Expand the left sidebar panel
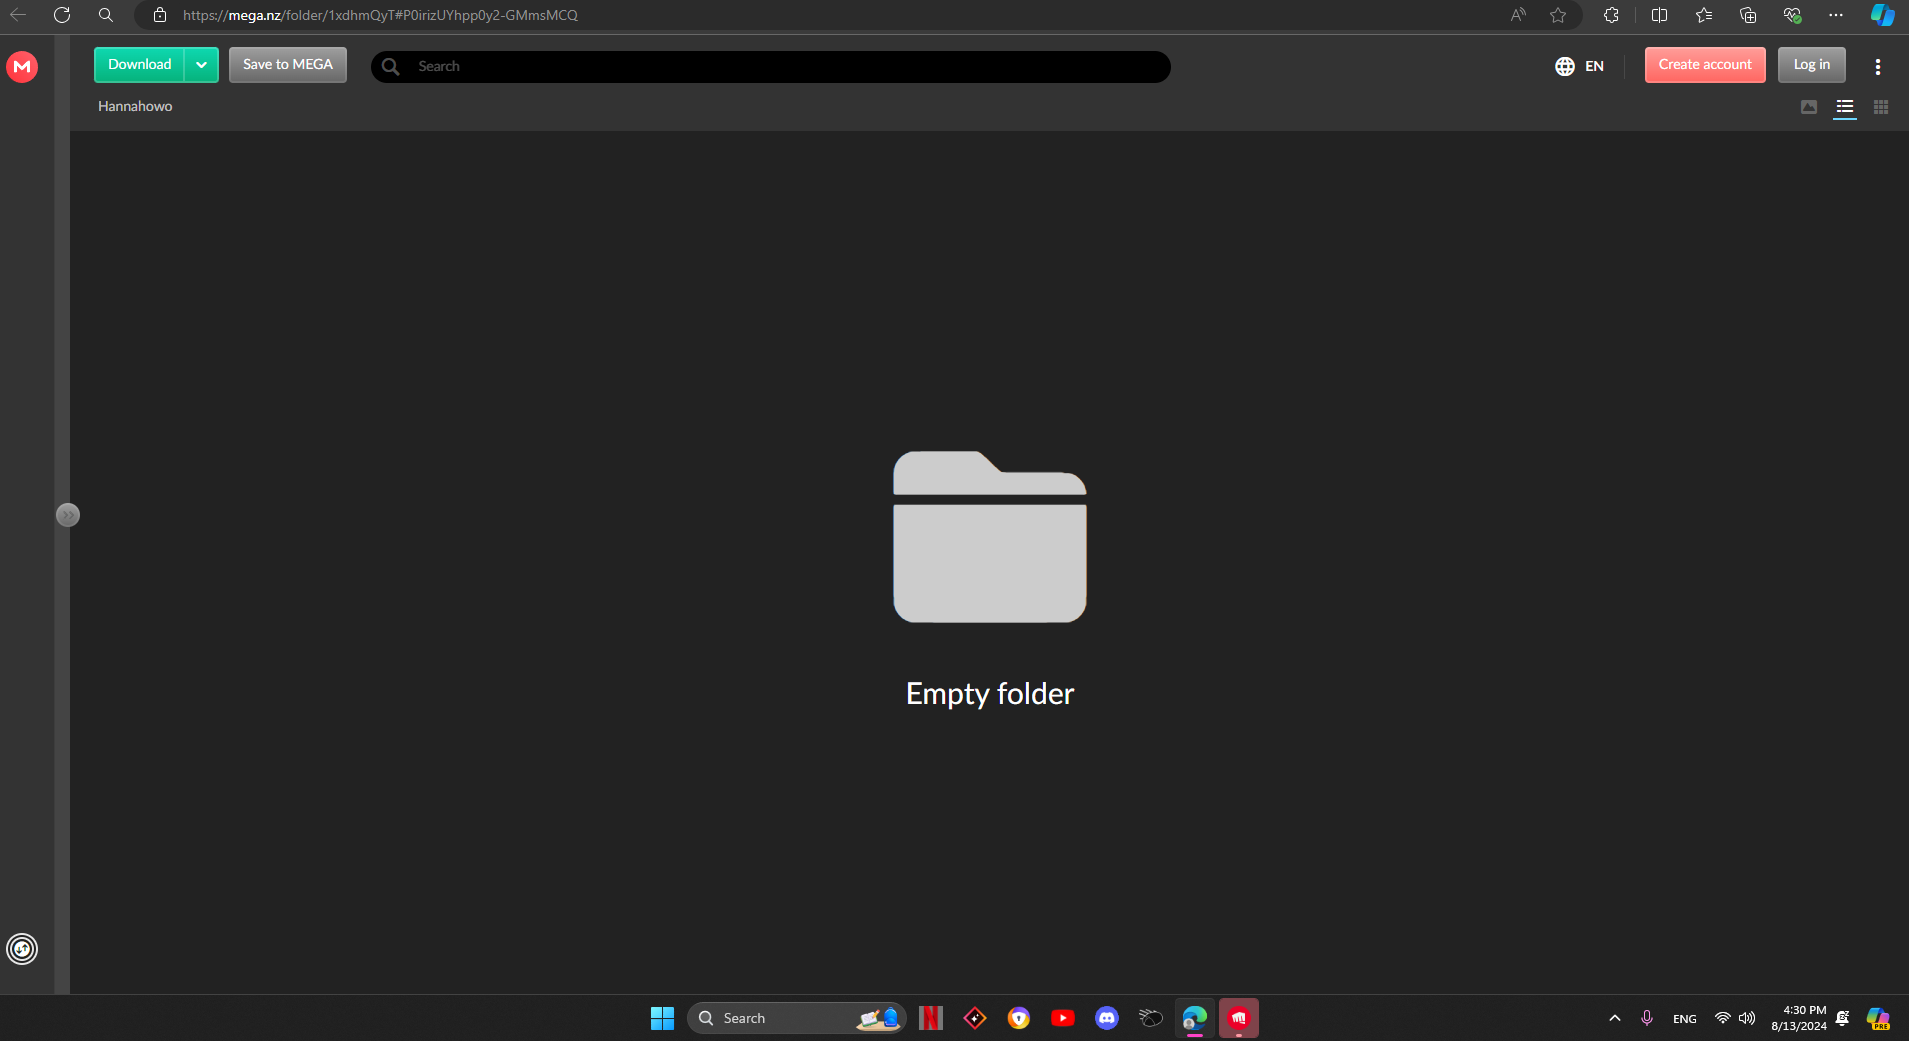This screenshot has height=1041, width=1909. (x=68, y=514)
